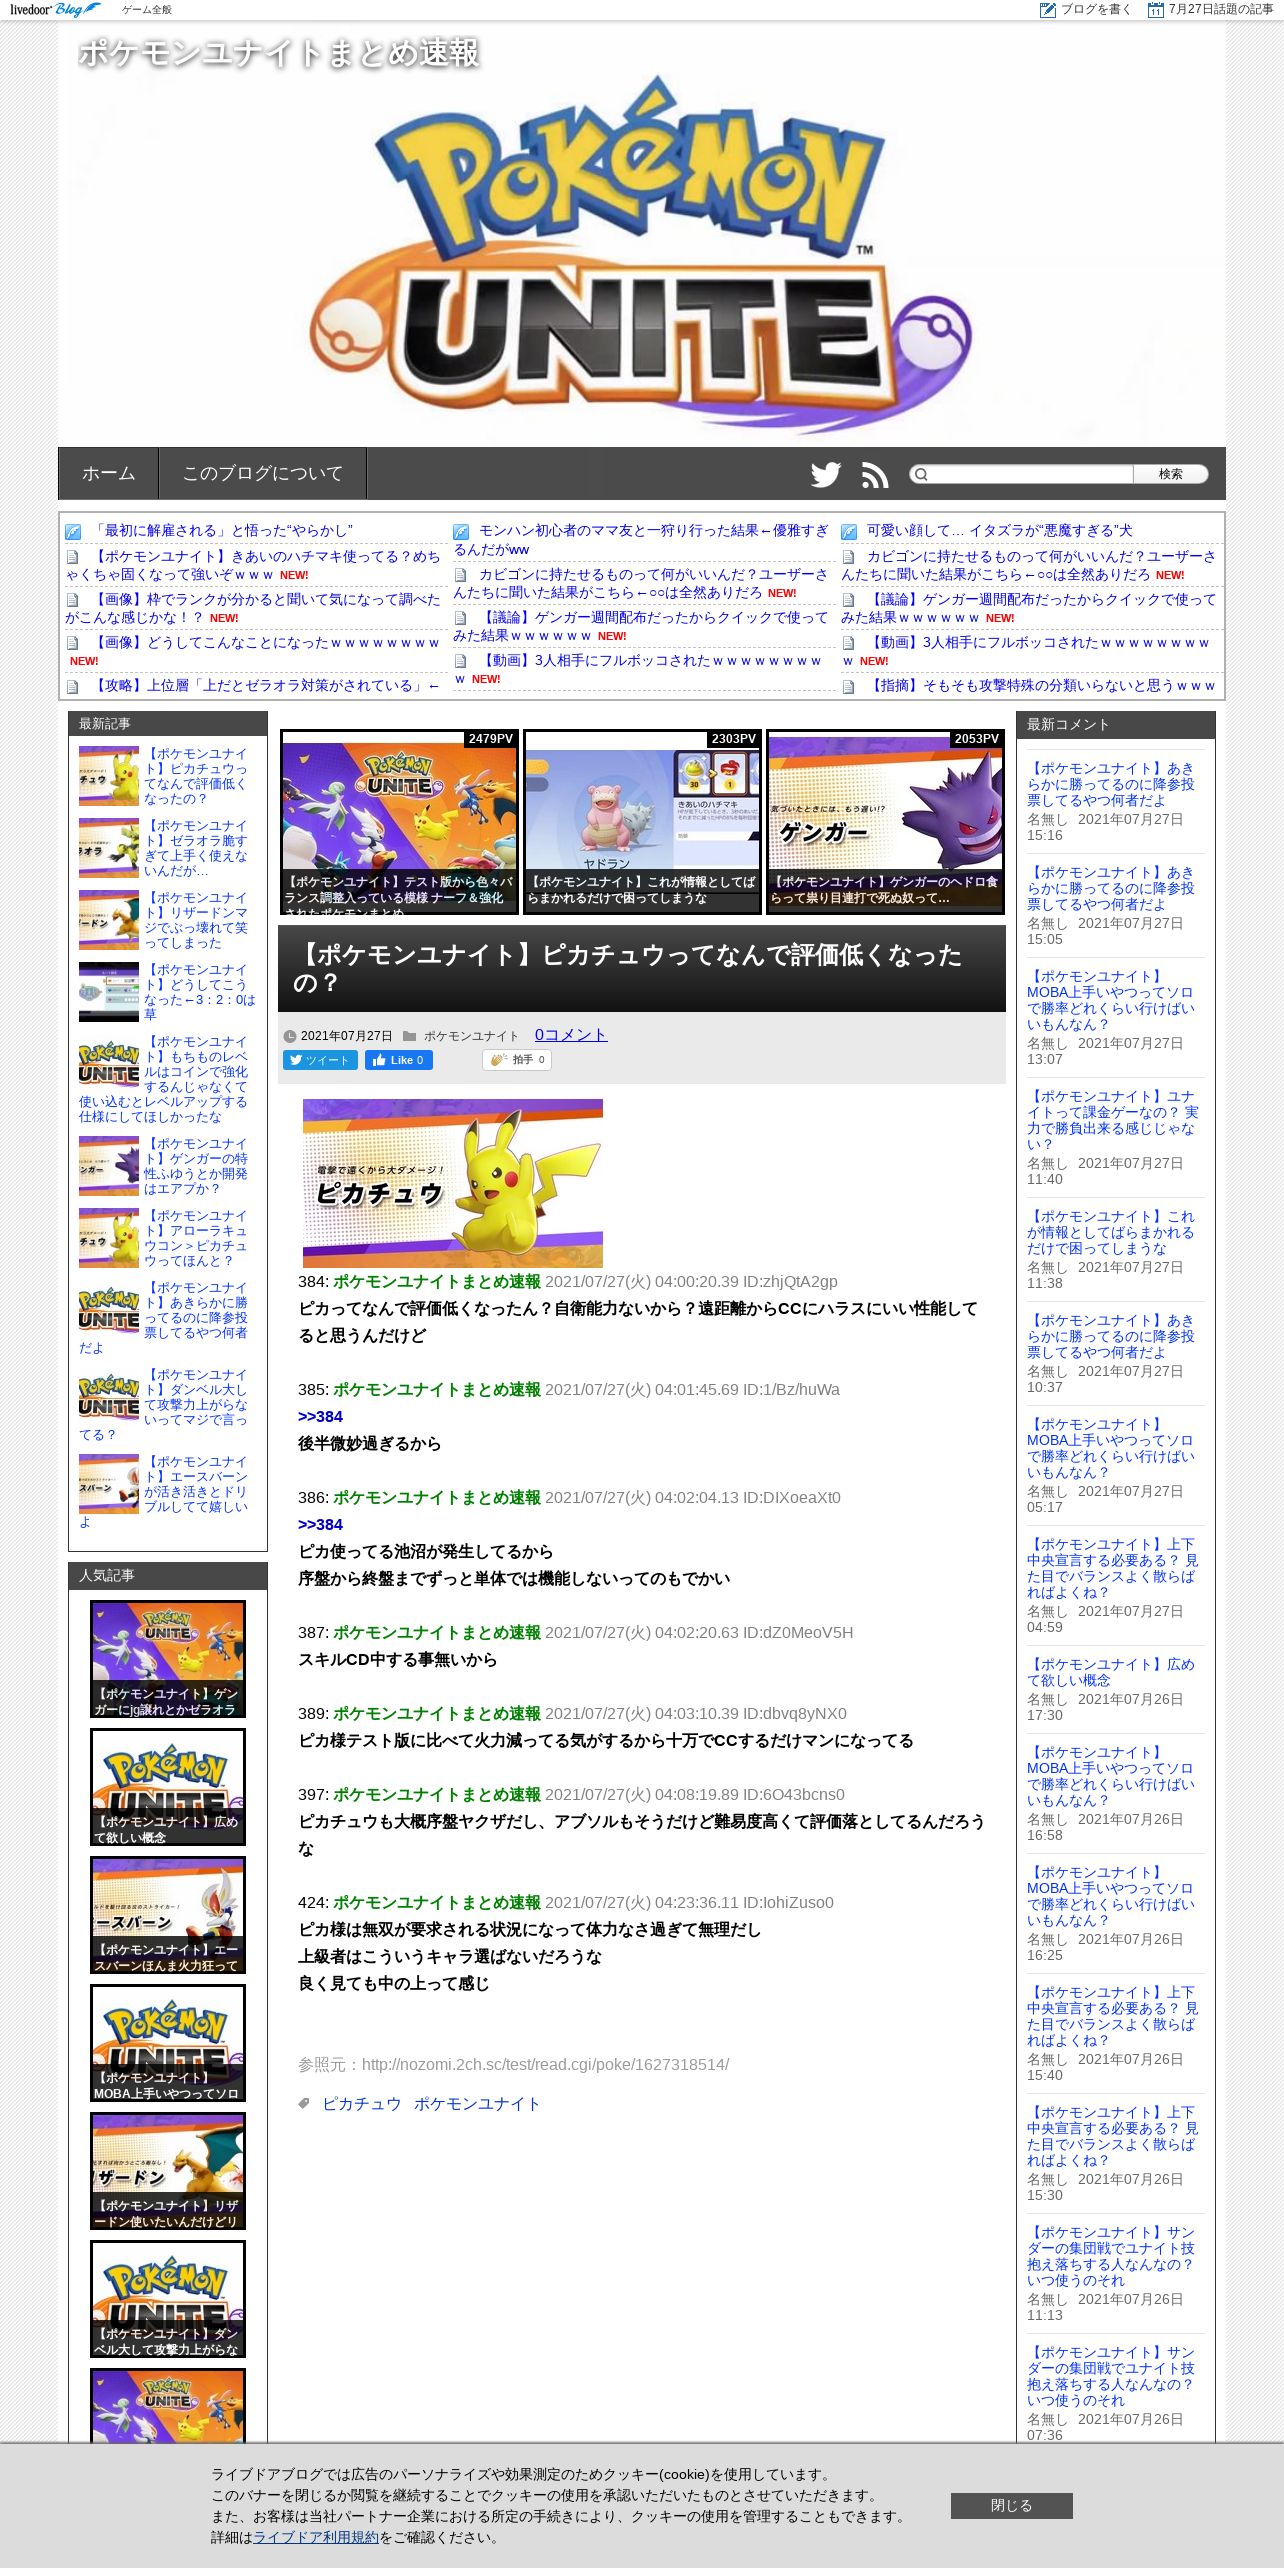
Task: Open the 2053PV ゲンガー article thumbnail
Action: click(x=885, y=822)
